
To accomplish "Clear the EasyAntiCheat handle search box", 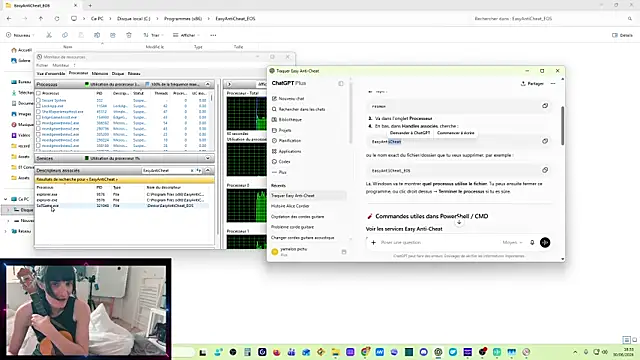I will [192, 171].
